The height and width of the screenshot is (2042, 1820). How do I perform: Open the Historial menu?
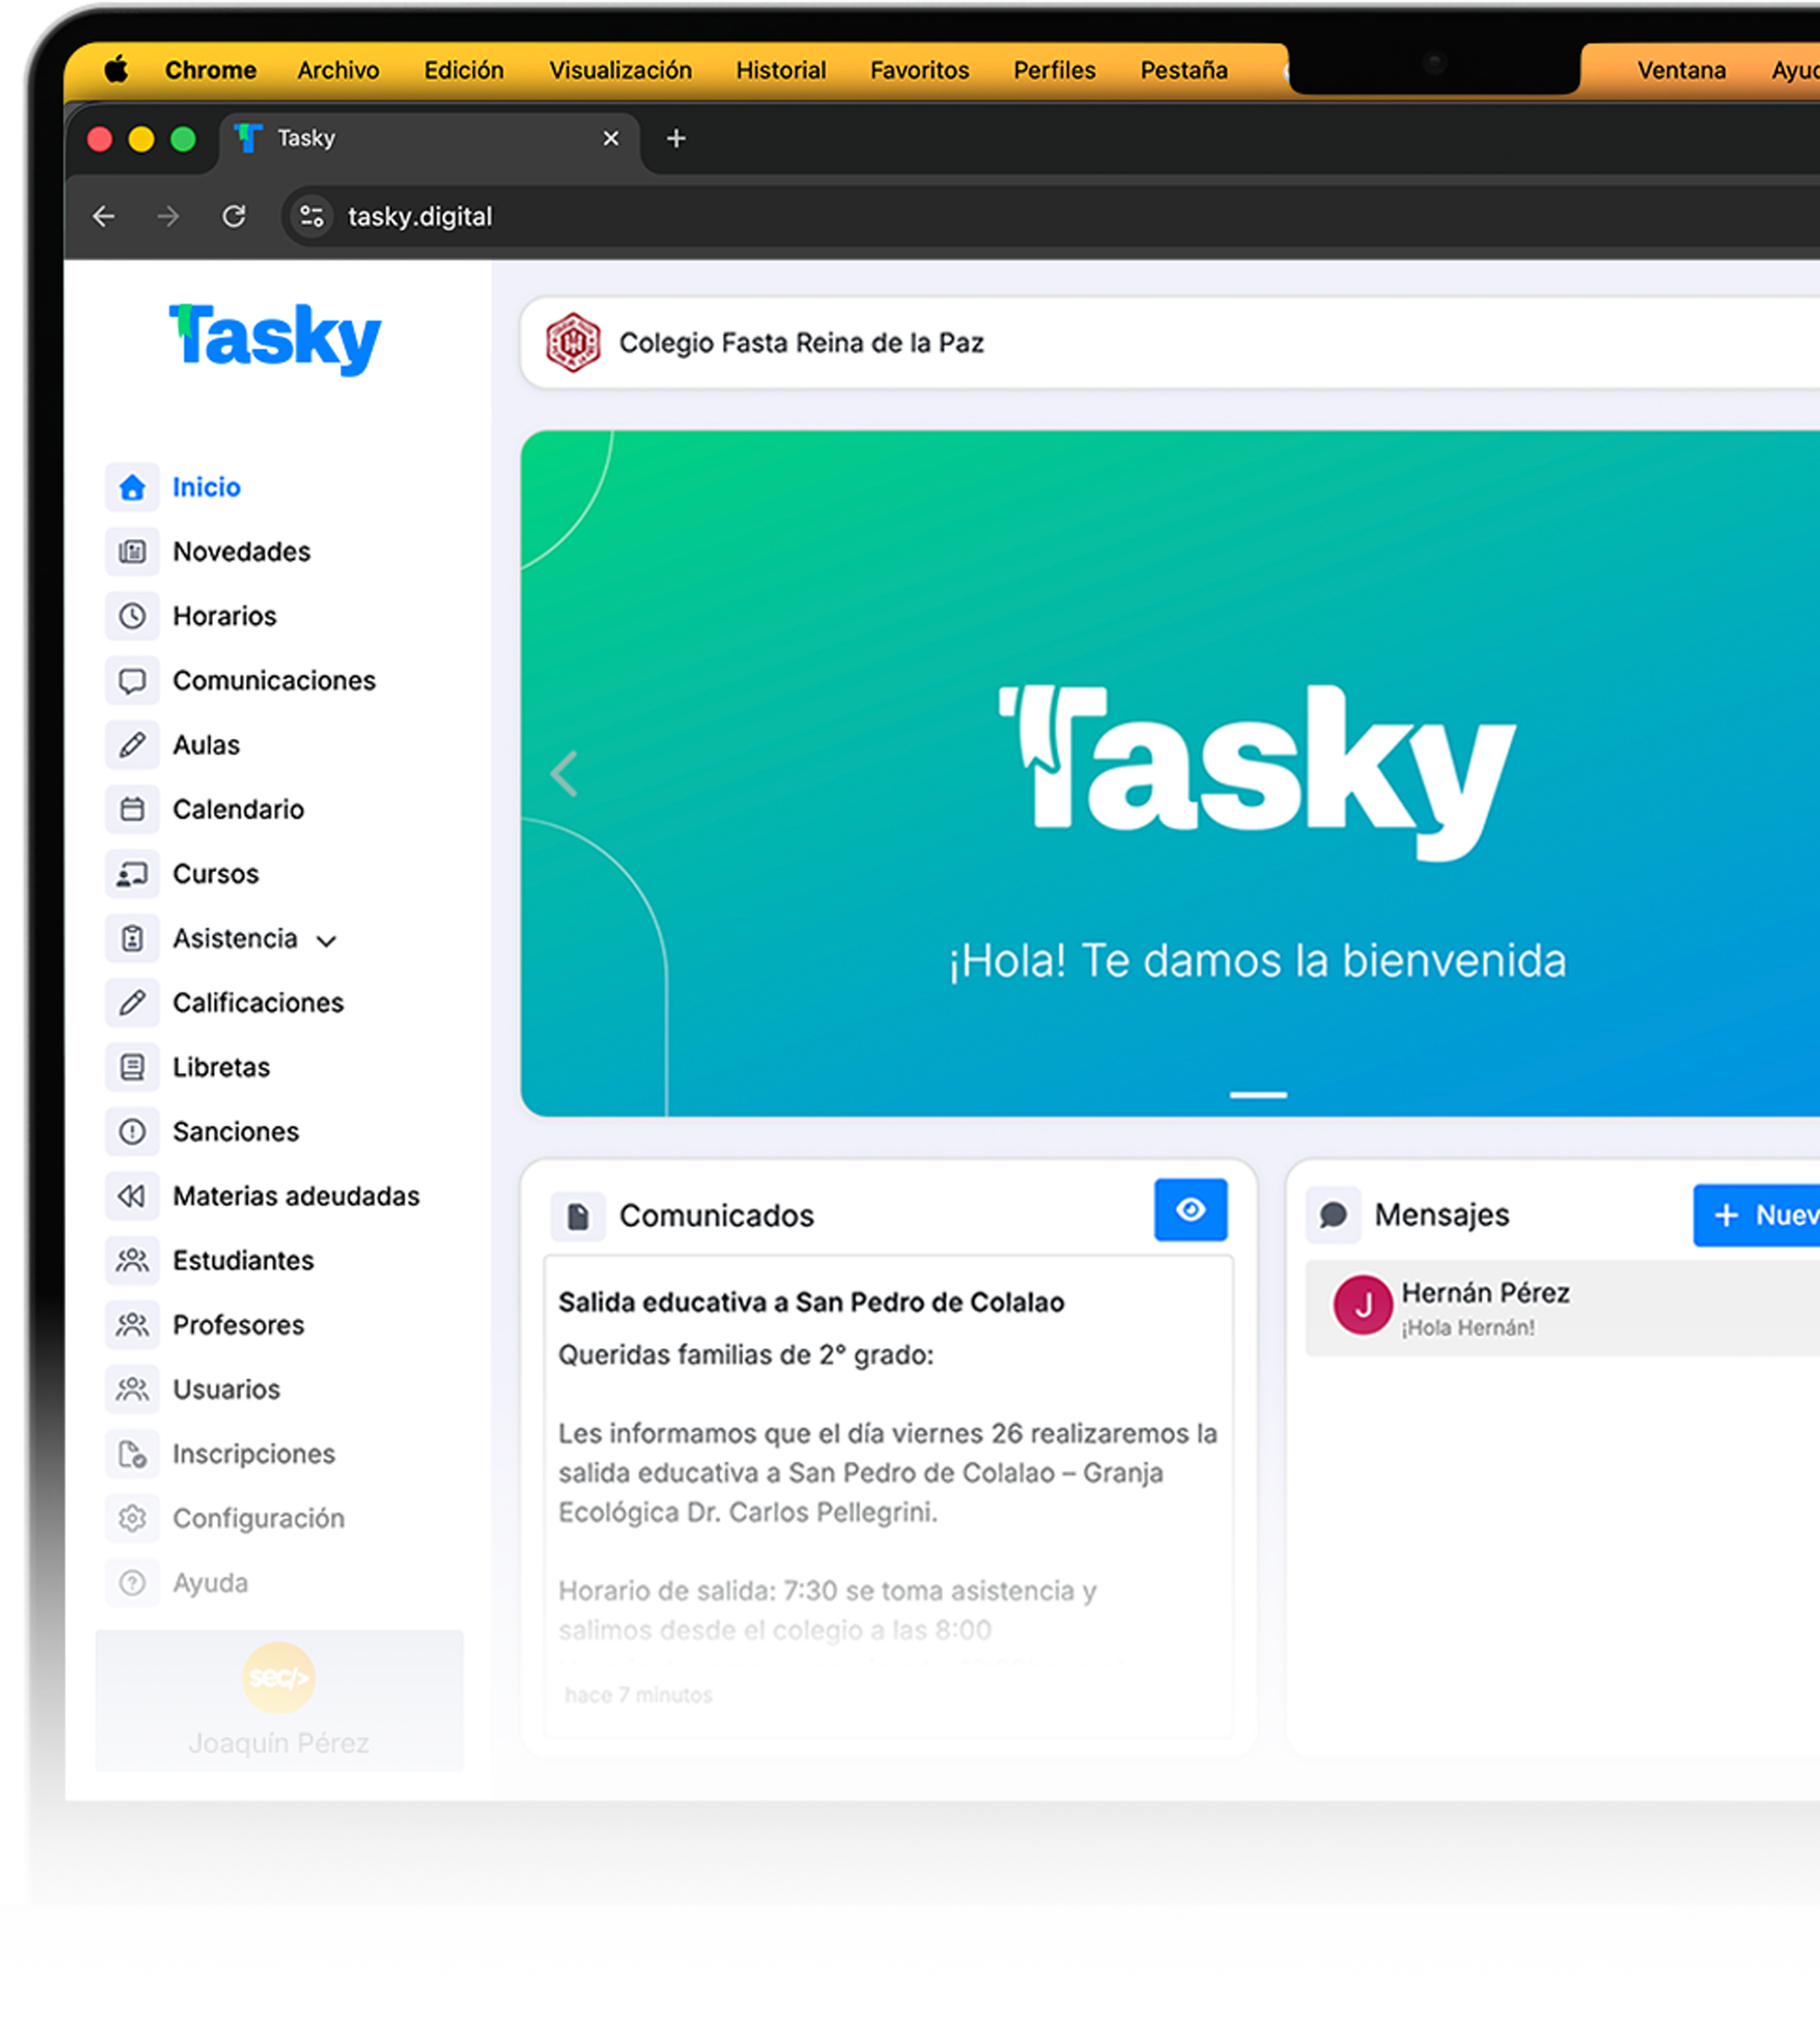pos(780,70)
